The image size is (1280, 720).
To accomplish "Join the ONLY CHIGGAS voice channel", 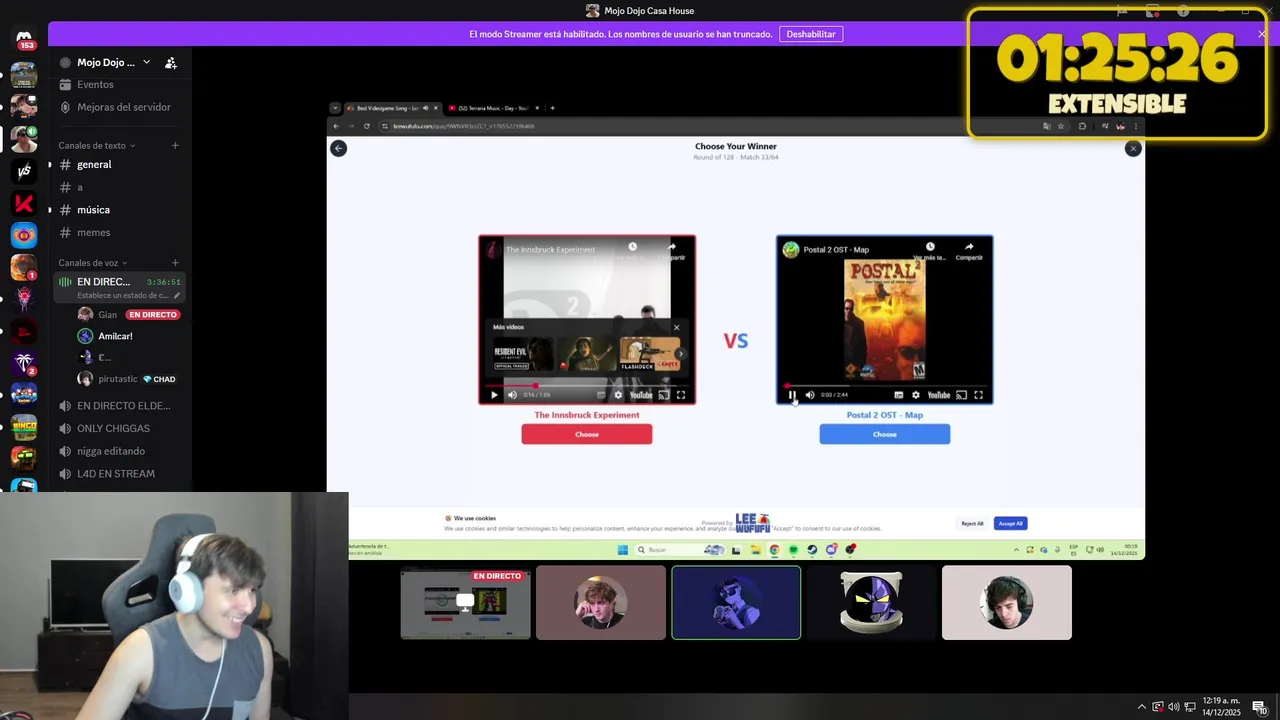I will (x=118, y=429).
